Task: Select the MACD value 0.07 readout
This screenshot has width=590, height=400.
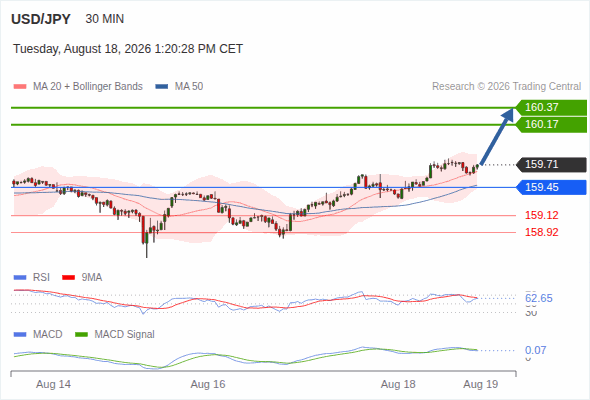Action: point(535,350)
